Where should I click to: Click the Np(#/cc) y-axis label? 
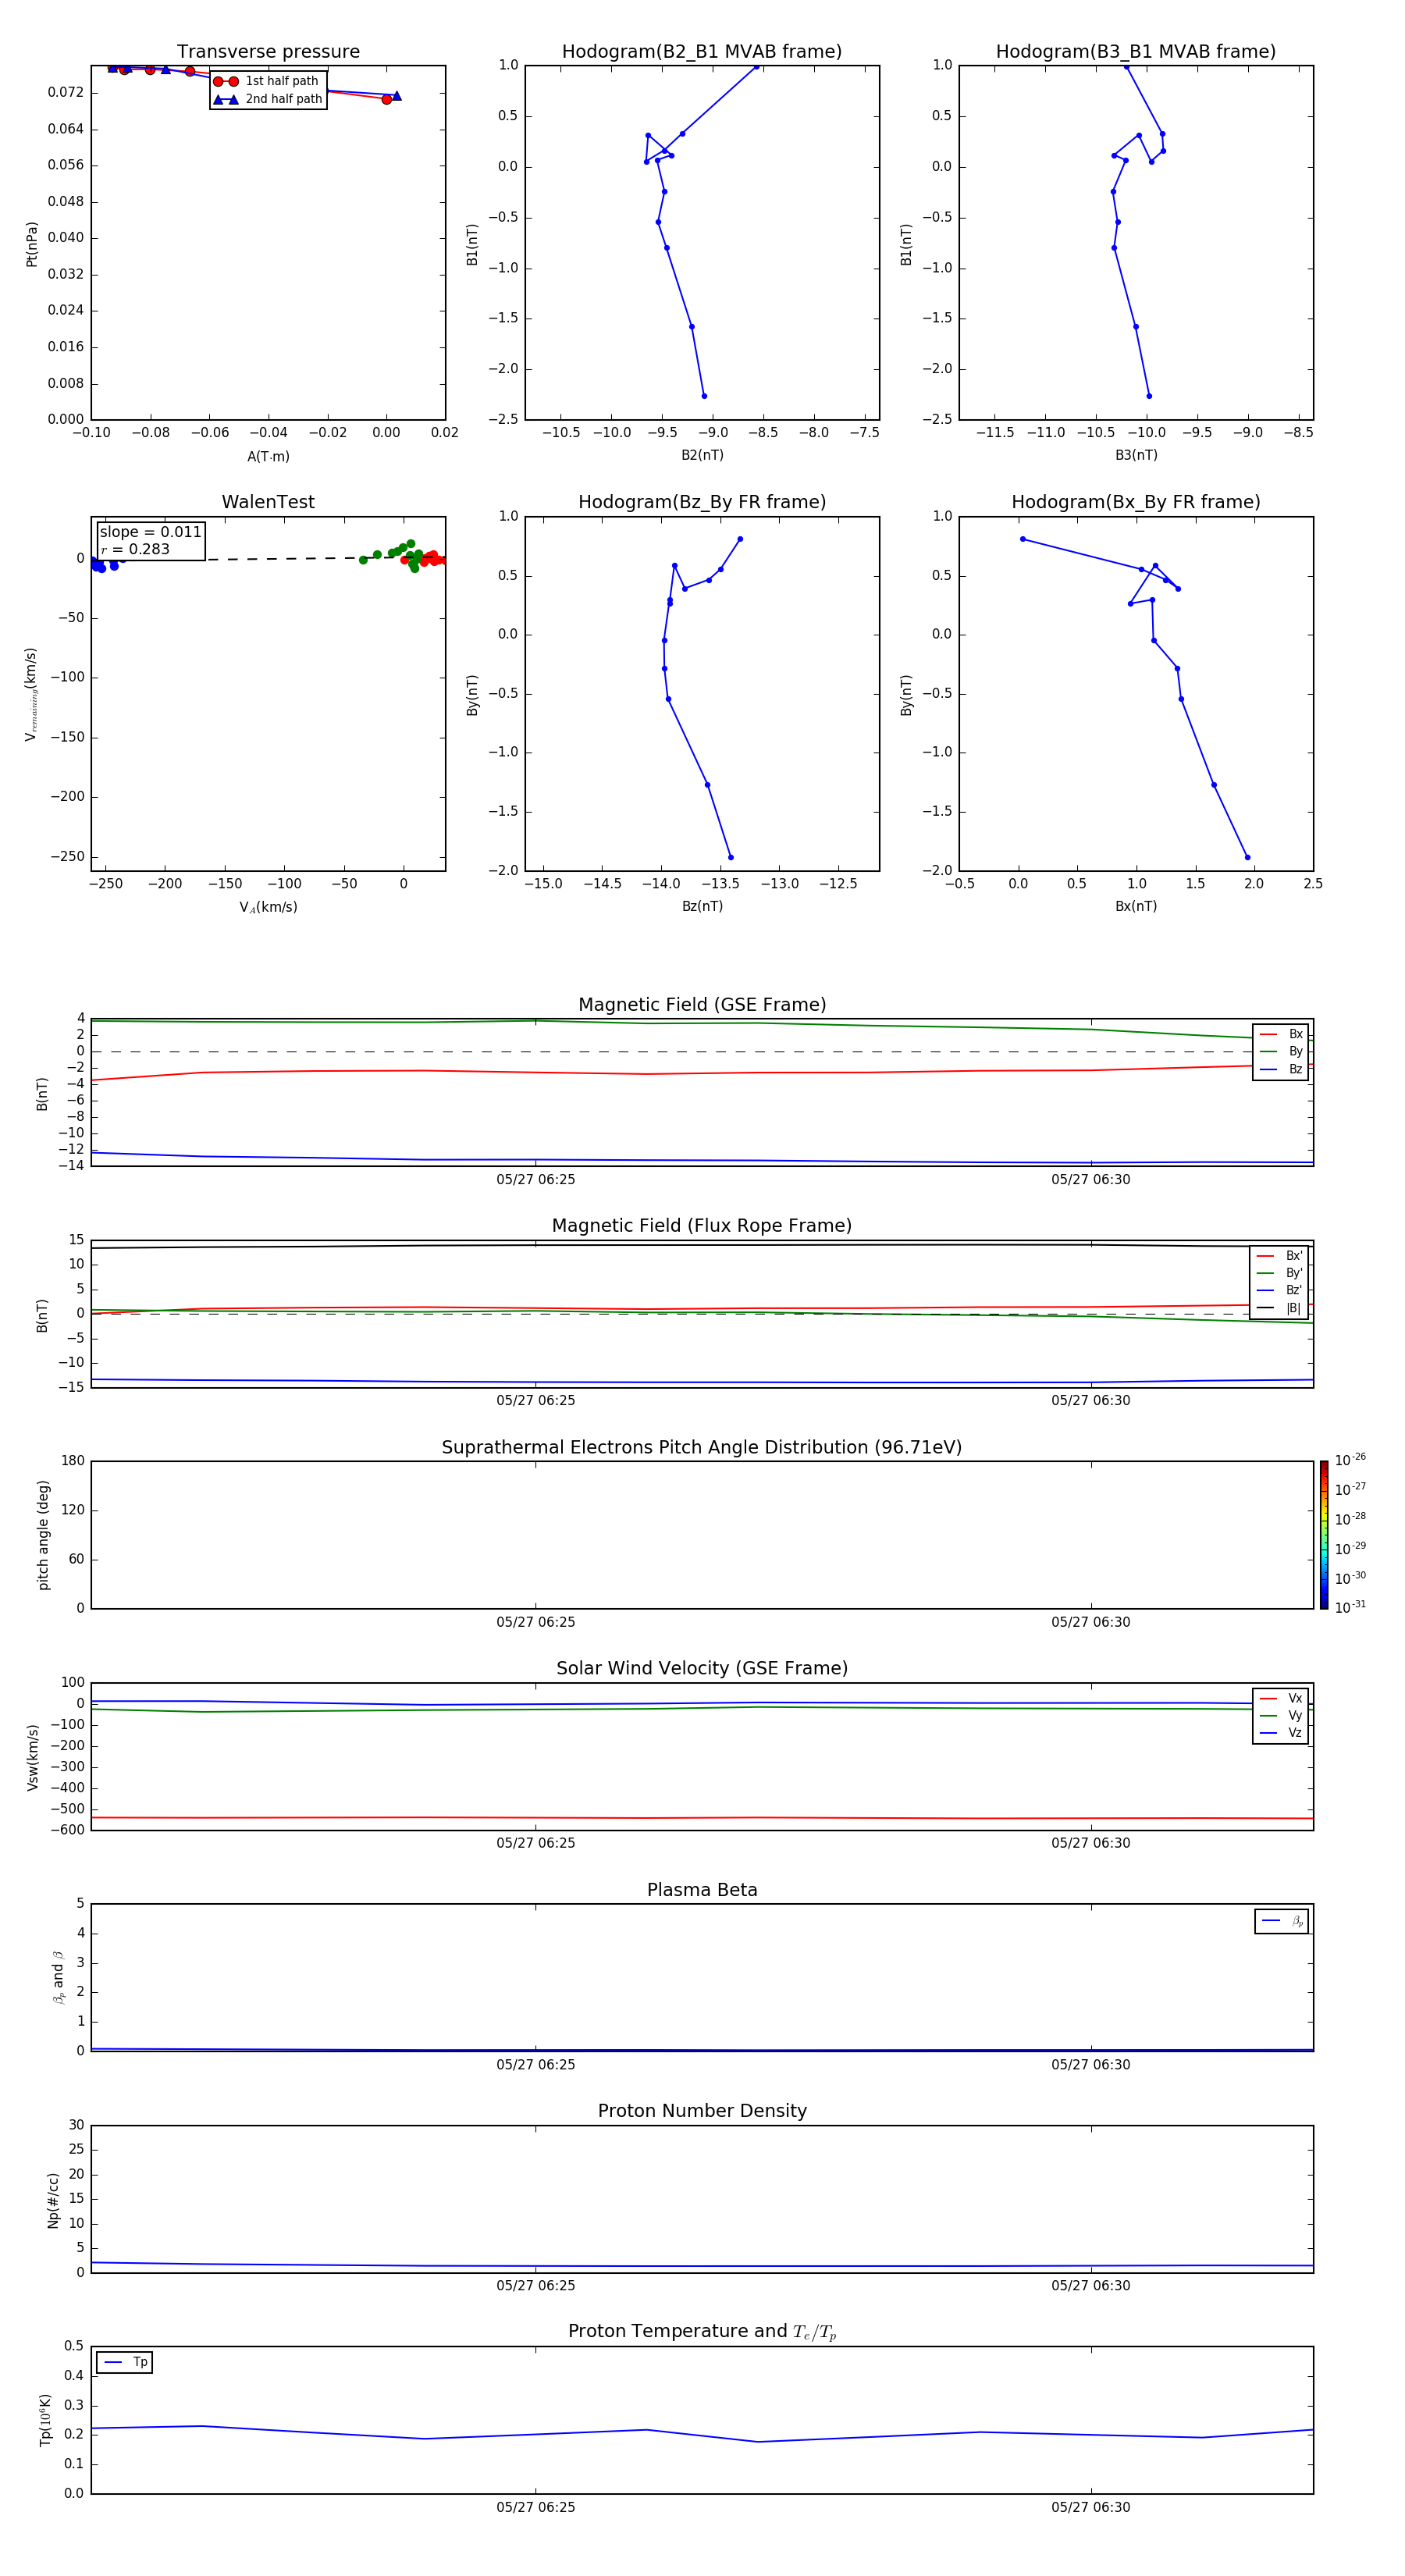[53, 2200]
